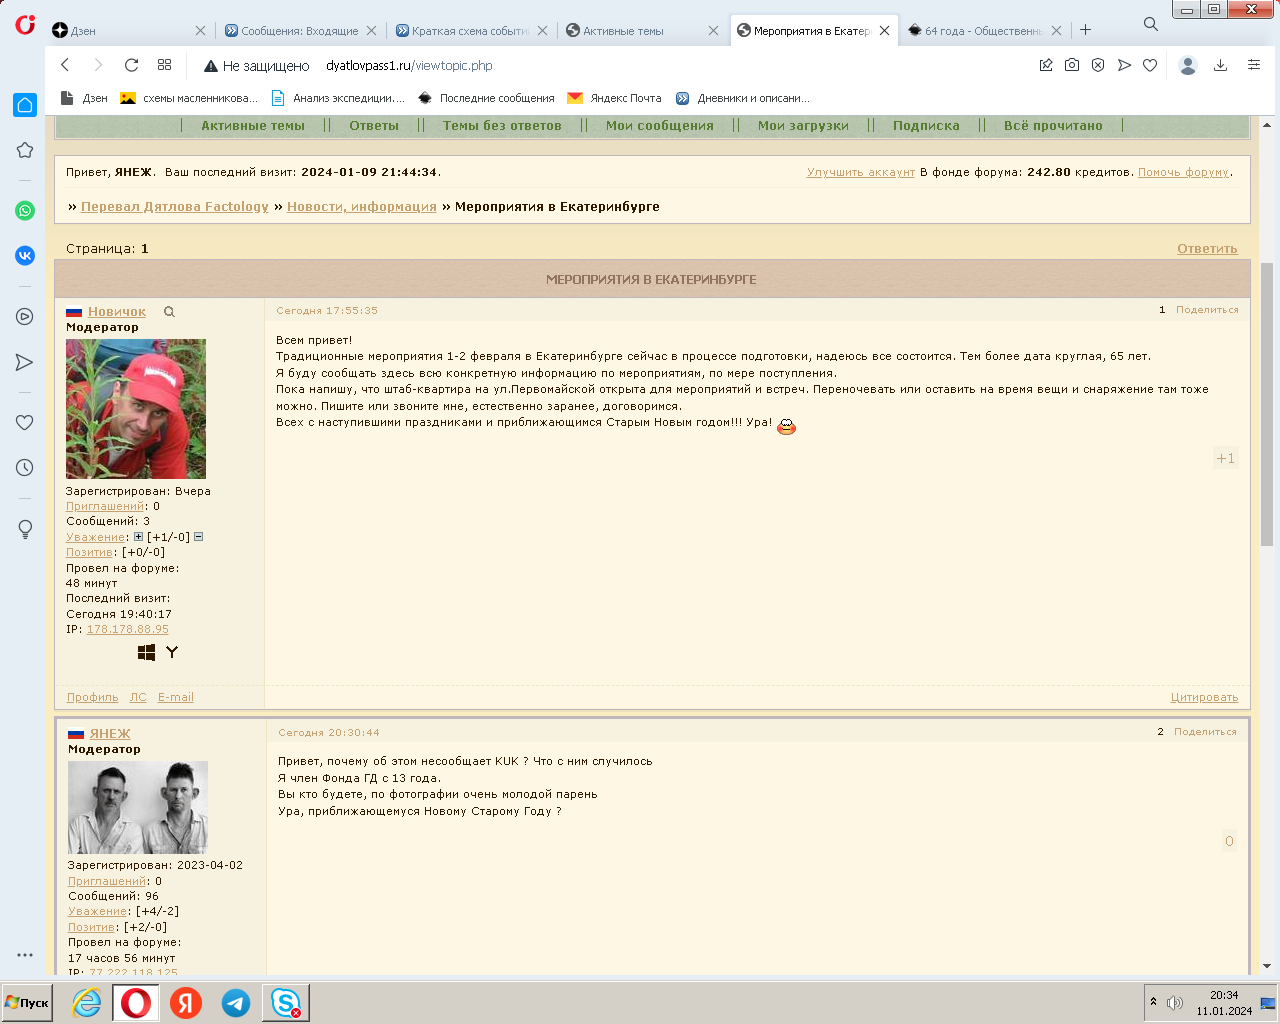The image size is (1280, 1024).
Task: Open Перевал Дятлова Factology breadcrumb
Action: point(175,207)
